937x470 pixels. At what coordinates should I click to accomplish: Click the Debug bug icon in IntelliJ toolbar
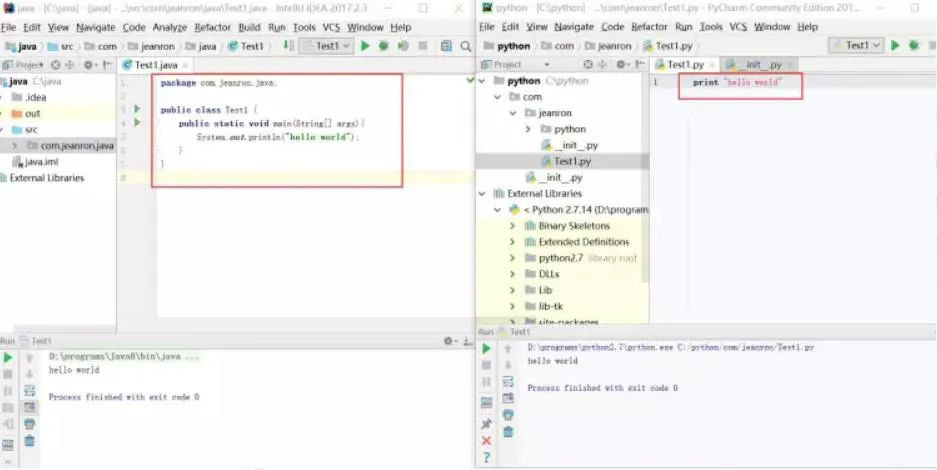(x=384, y=46)
